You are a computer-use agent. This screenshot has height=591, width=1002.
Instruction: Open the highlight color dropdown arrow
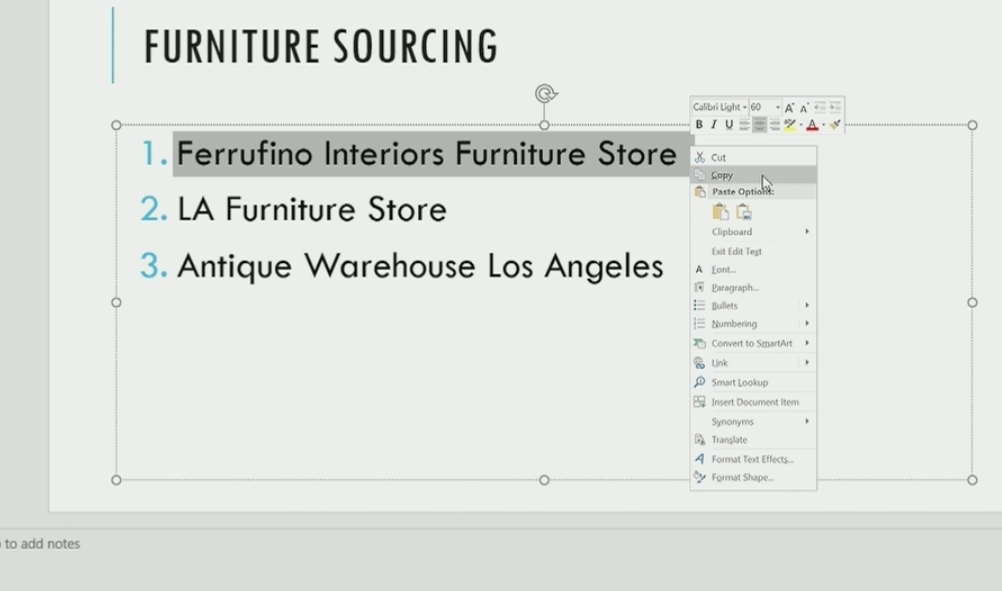(x=801, y=125)
